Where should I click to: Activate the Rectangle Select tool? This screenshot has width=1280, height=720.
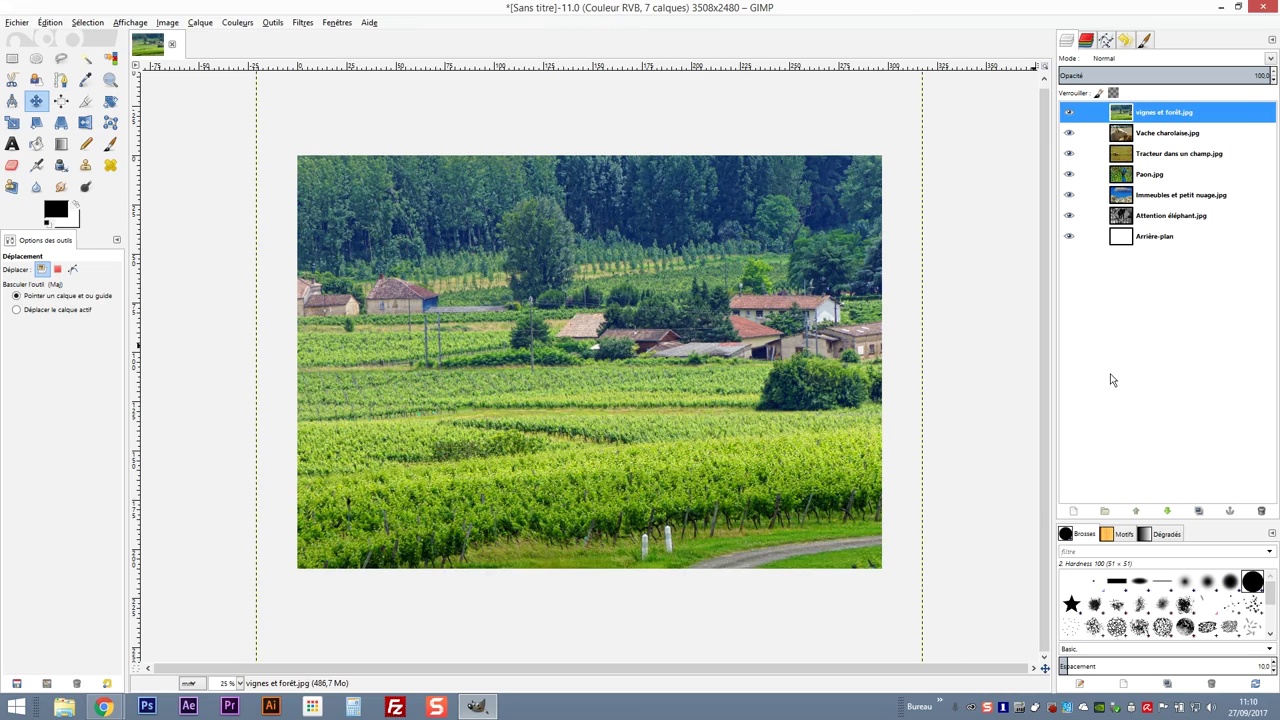click(x=12, y=59)
